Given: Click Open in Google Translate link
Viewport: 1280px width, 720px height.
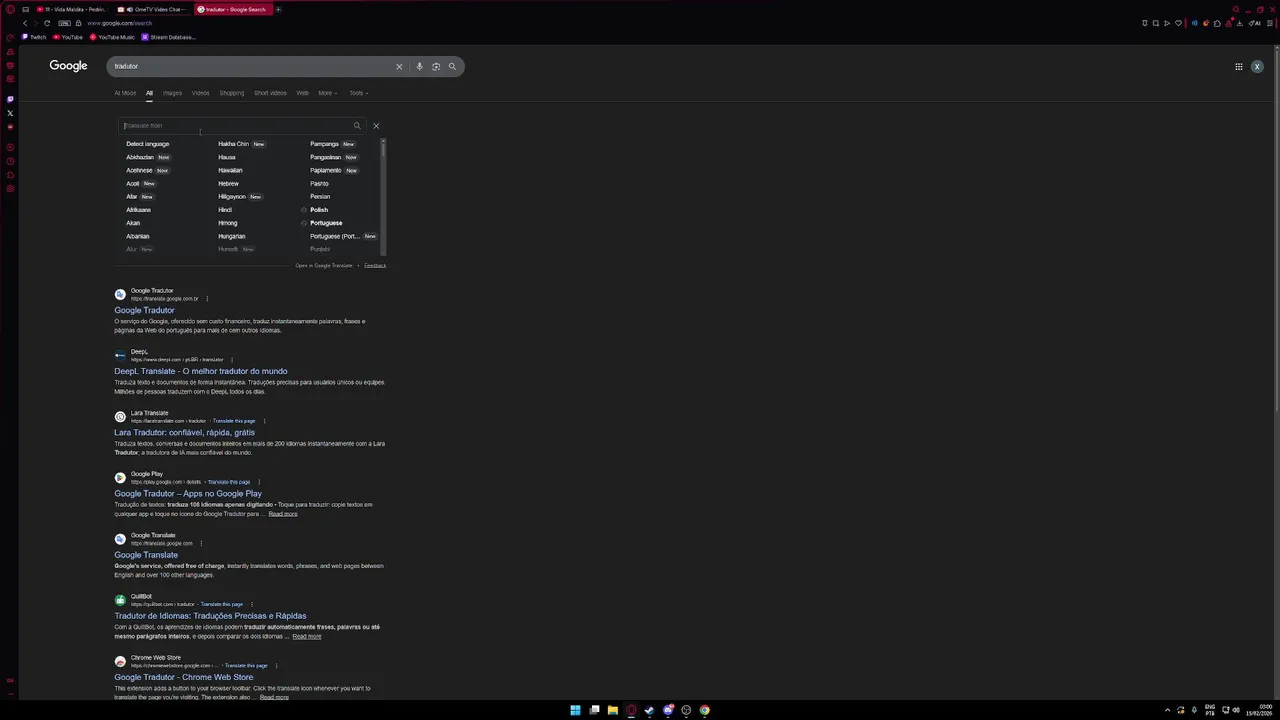Looking at the screenshot, I should (x=324, y=266).
